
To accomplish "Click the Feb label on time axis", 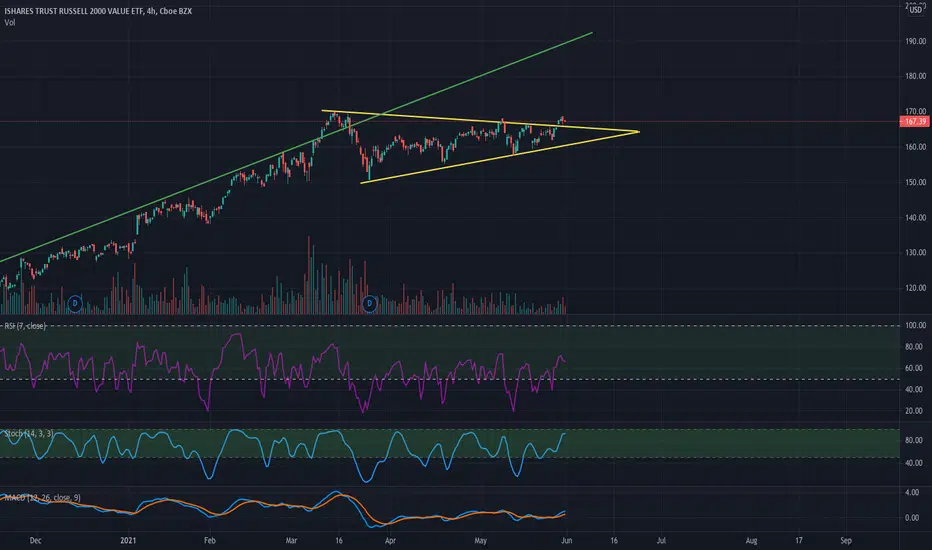I will coord(209,540).
